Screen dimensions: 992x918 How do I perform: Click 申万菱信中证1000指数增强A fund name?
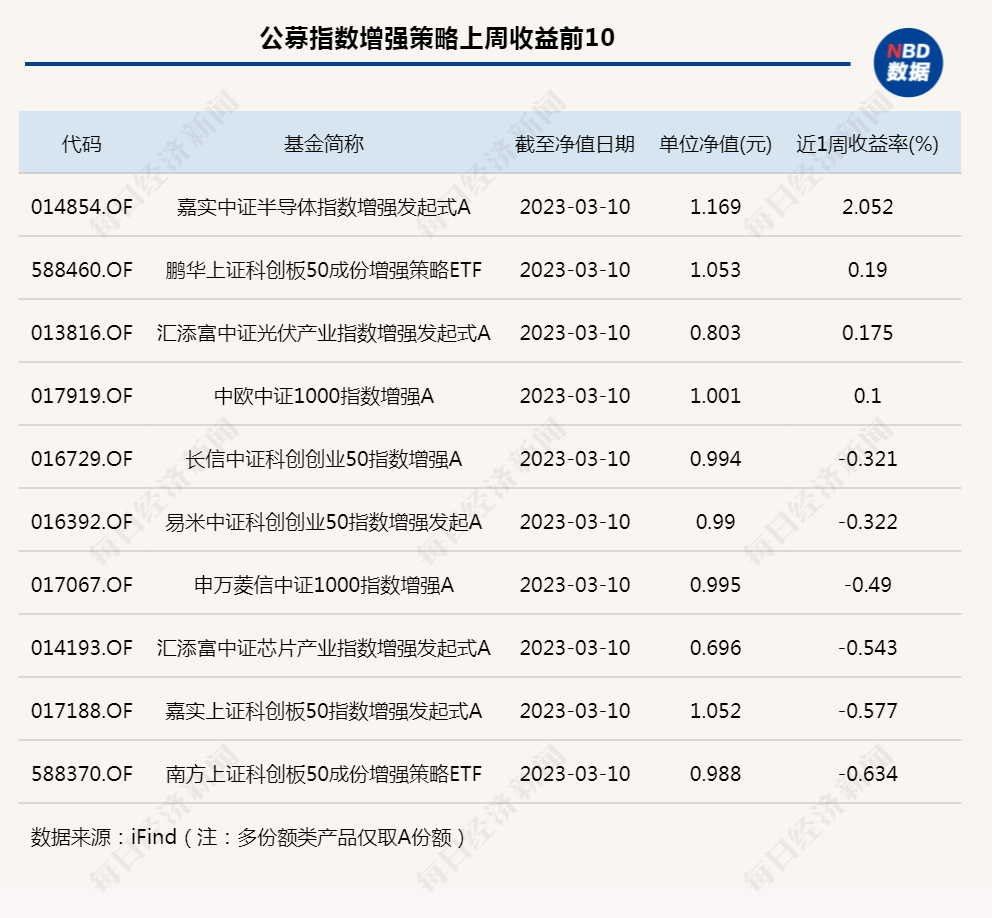[323, 585]
